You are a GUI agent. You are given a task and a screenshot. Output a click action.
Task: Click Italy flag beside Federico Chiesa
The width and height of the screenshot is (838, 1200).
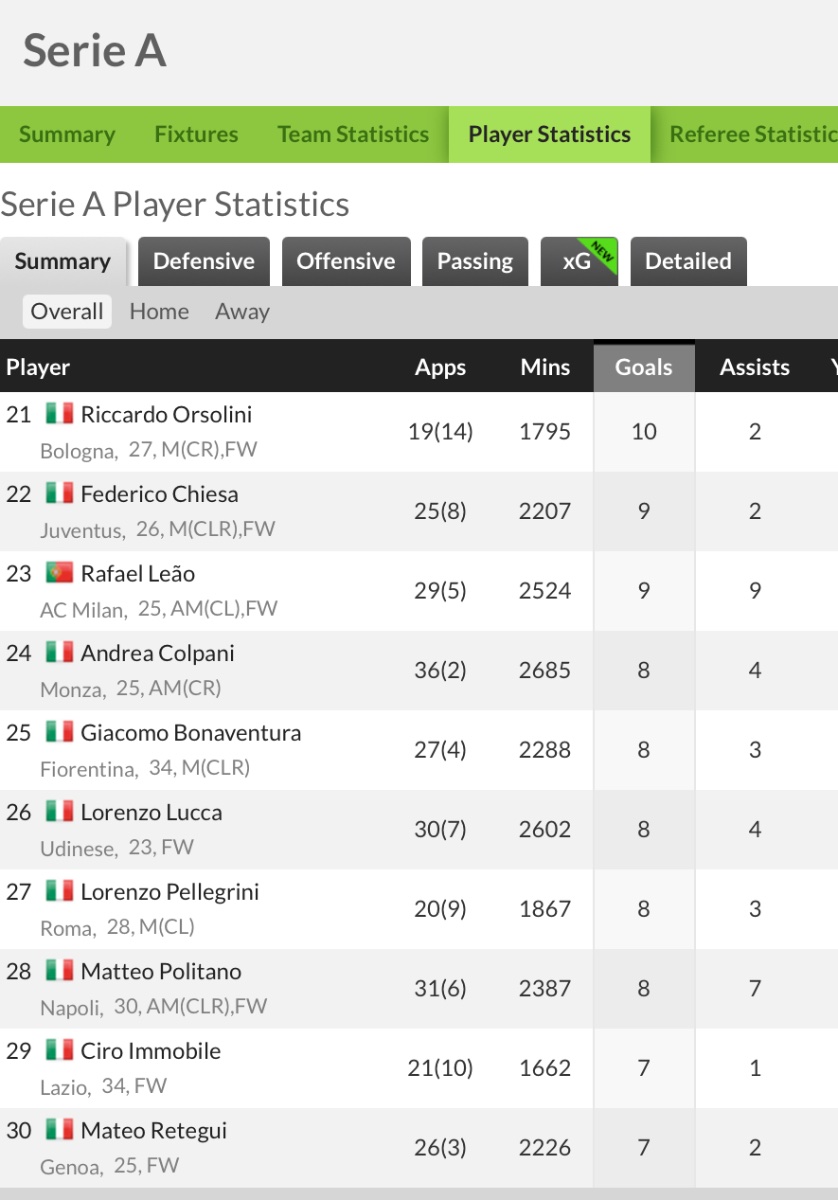[59, 493]
